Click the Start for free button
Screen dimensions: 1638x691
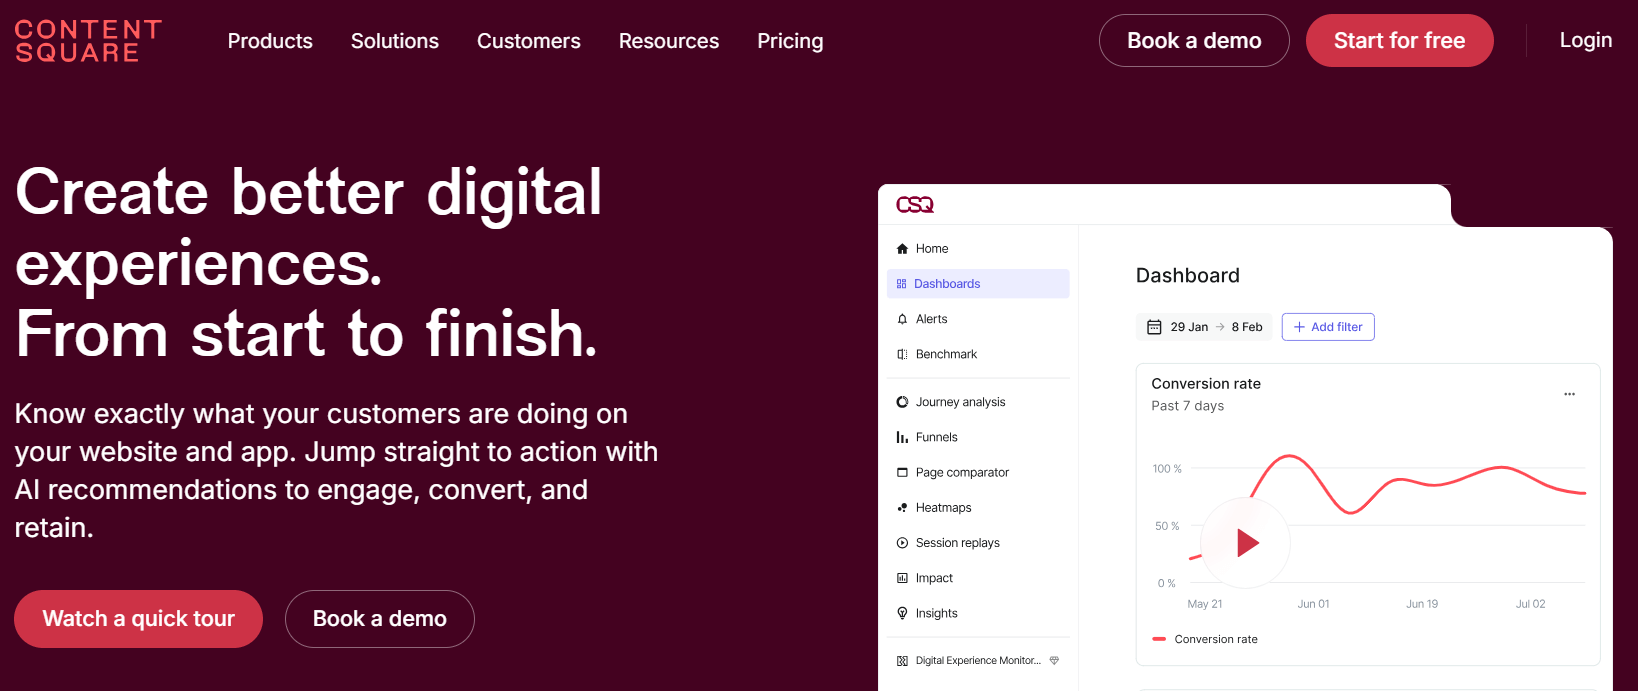click(1399, 40)
